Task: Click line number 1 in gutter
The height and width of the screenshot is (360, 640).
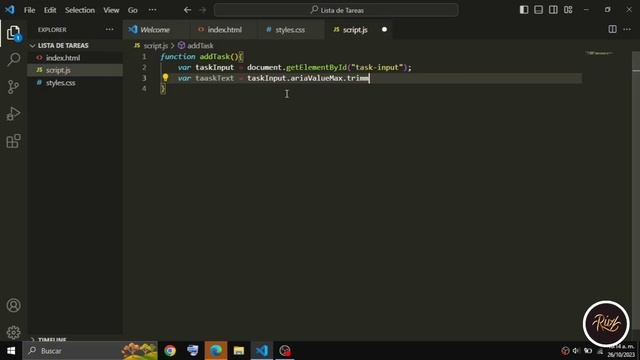Action: pyautogui.click(x=144, y=56)
